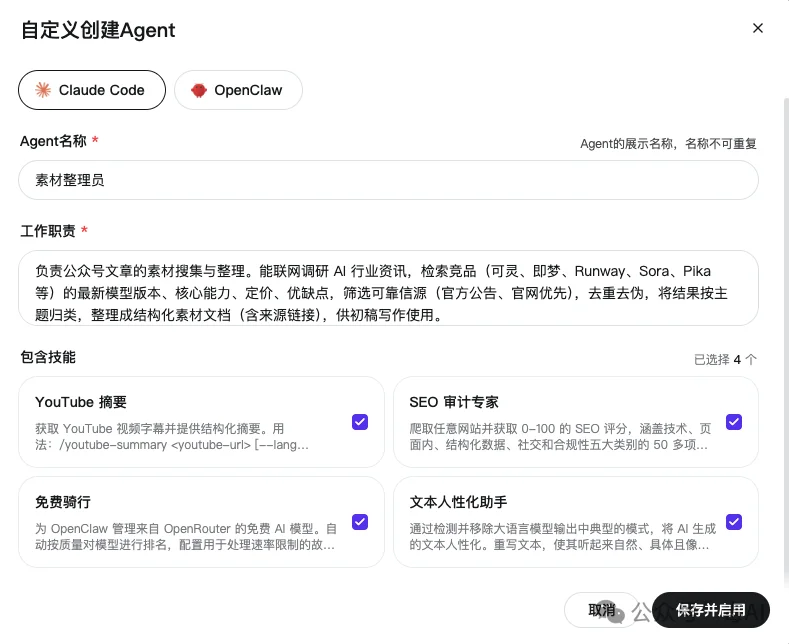Click the SEO 审计专家 description text
The width and height of the screenshot is (789, 644).
pyautogui.click(x=560, y=437)
